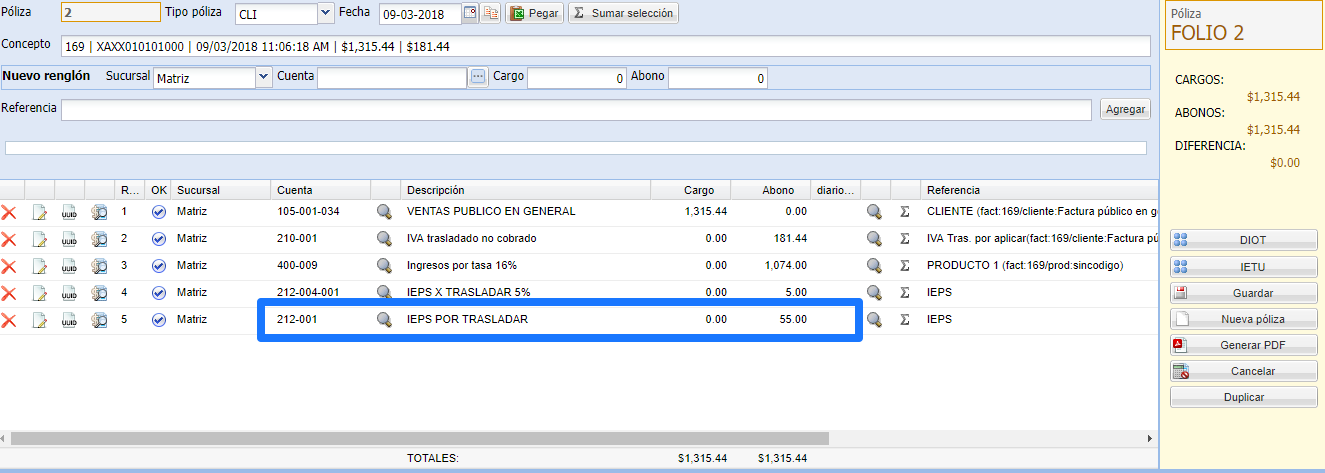Image resolution: width=1325 pixels, height=473 pixels.
Task: Open the calendar picker next to Fecha
Action: pos(471,14)
